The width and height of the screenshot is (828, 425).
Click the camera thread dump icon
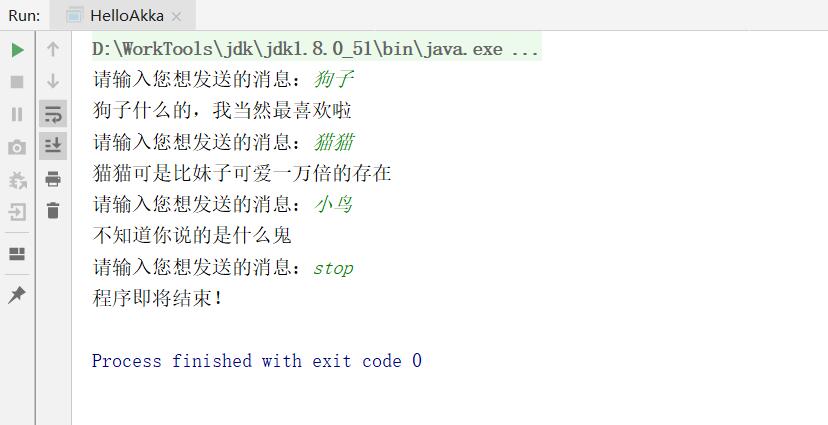click(17, 147)
